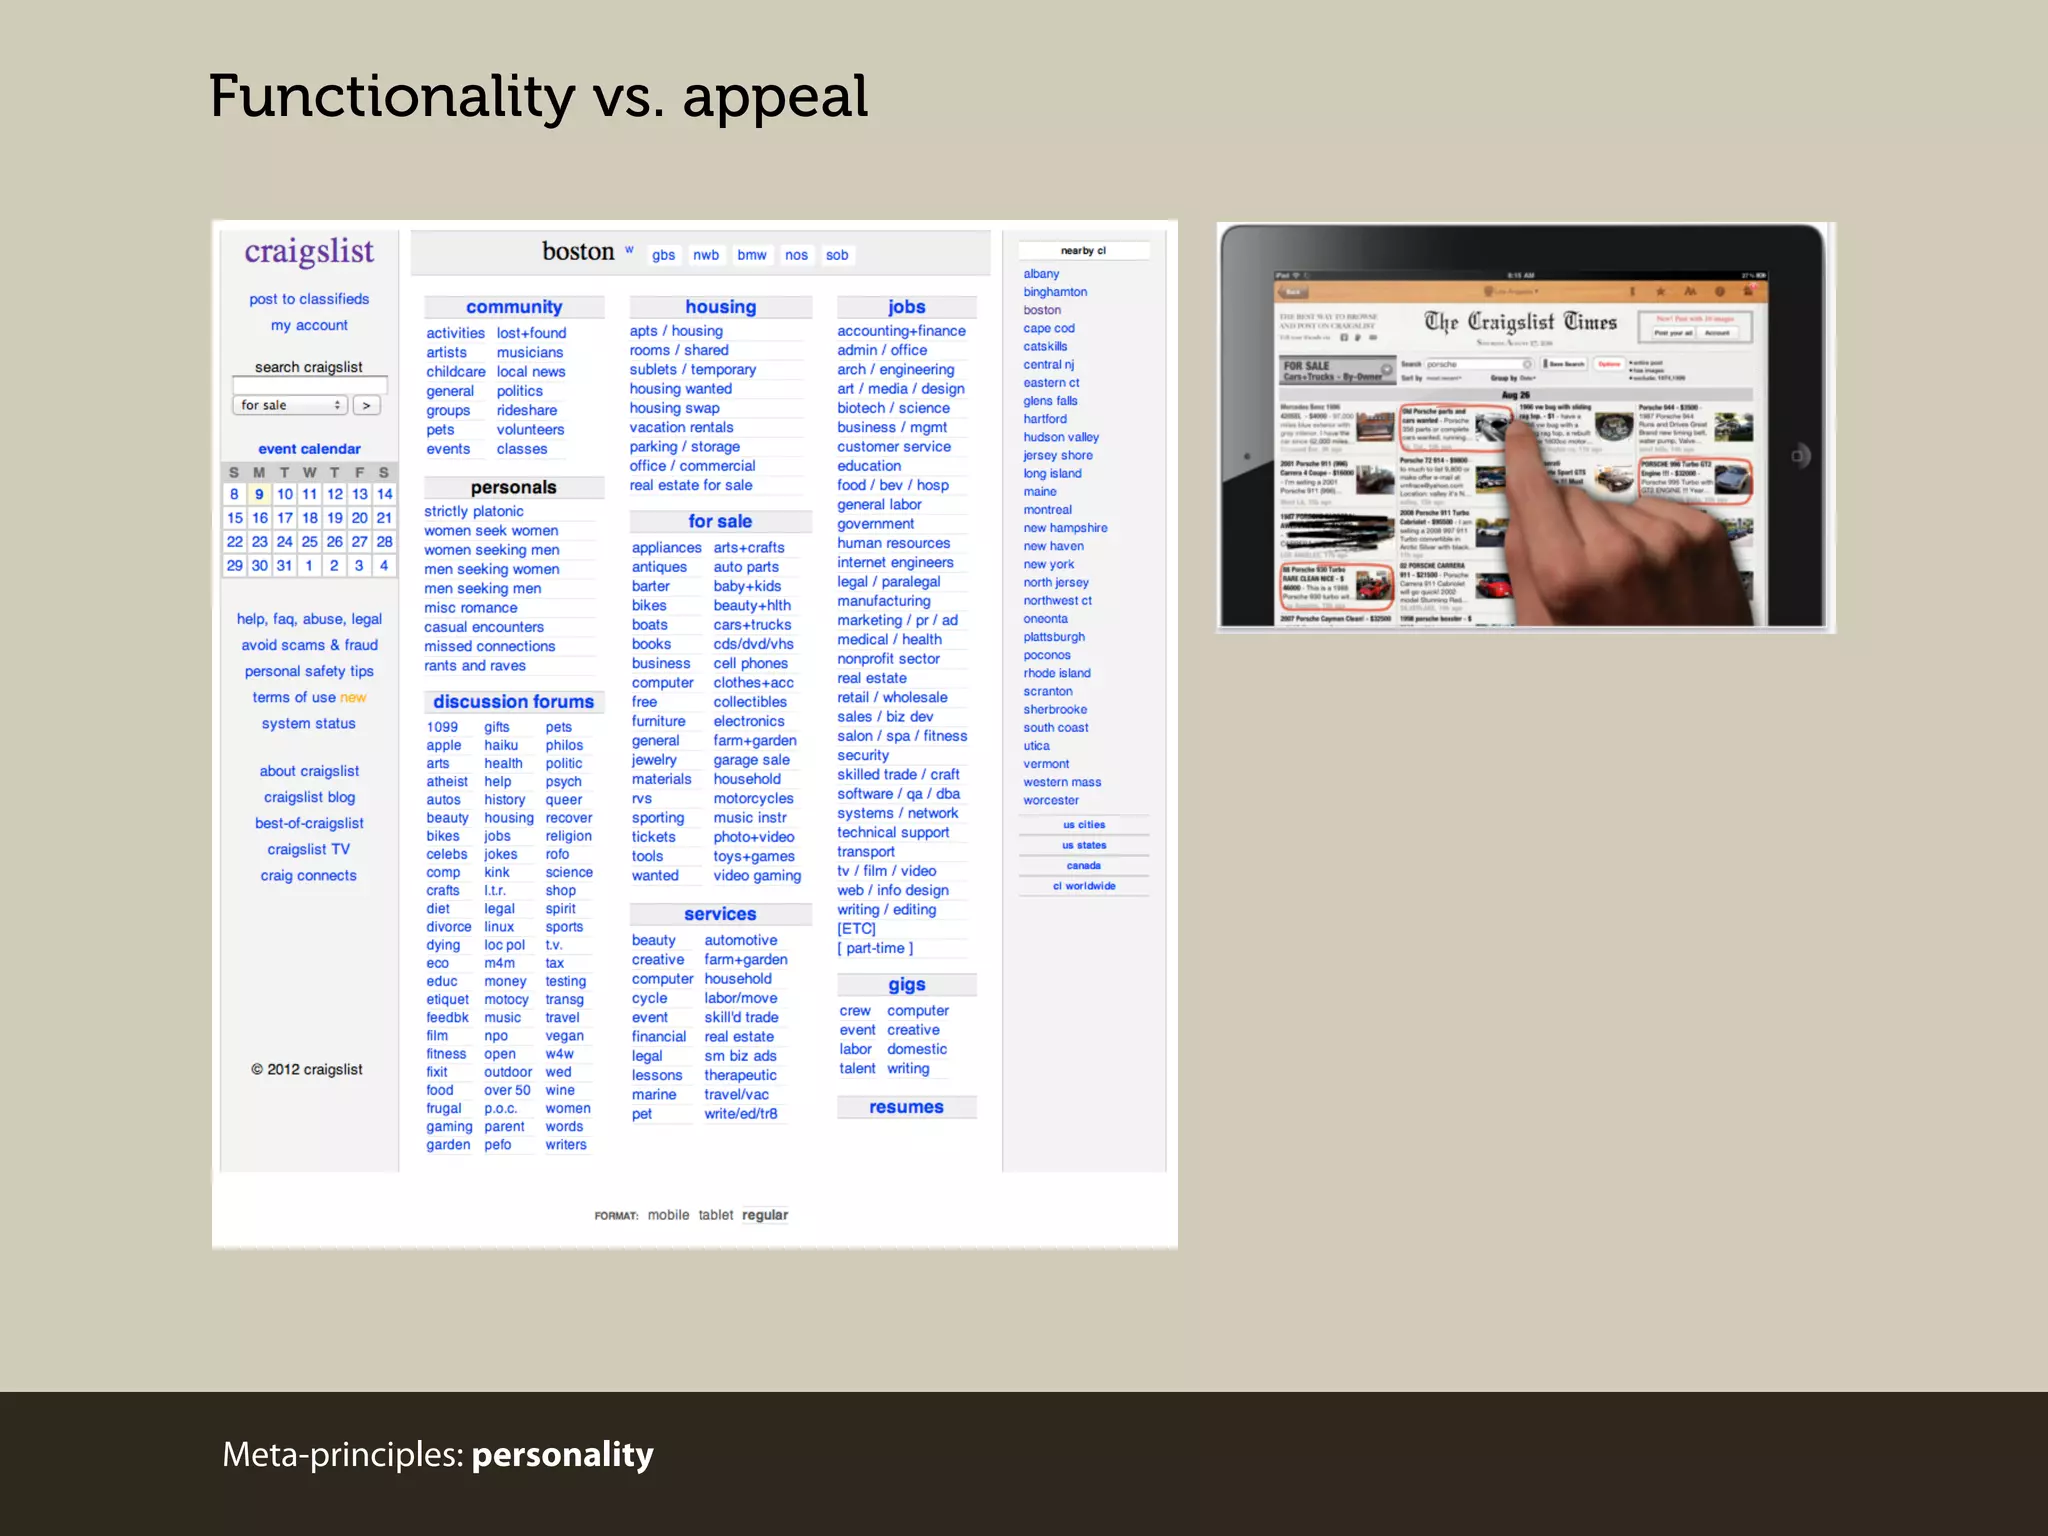Open 'craig connects' link
This screenshot has width=2048, height=1536.
(x=309, y=875)
